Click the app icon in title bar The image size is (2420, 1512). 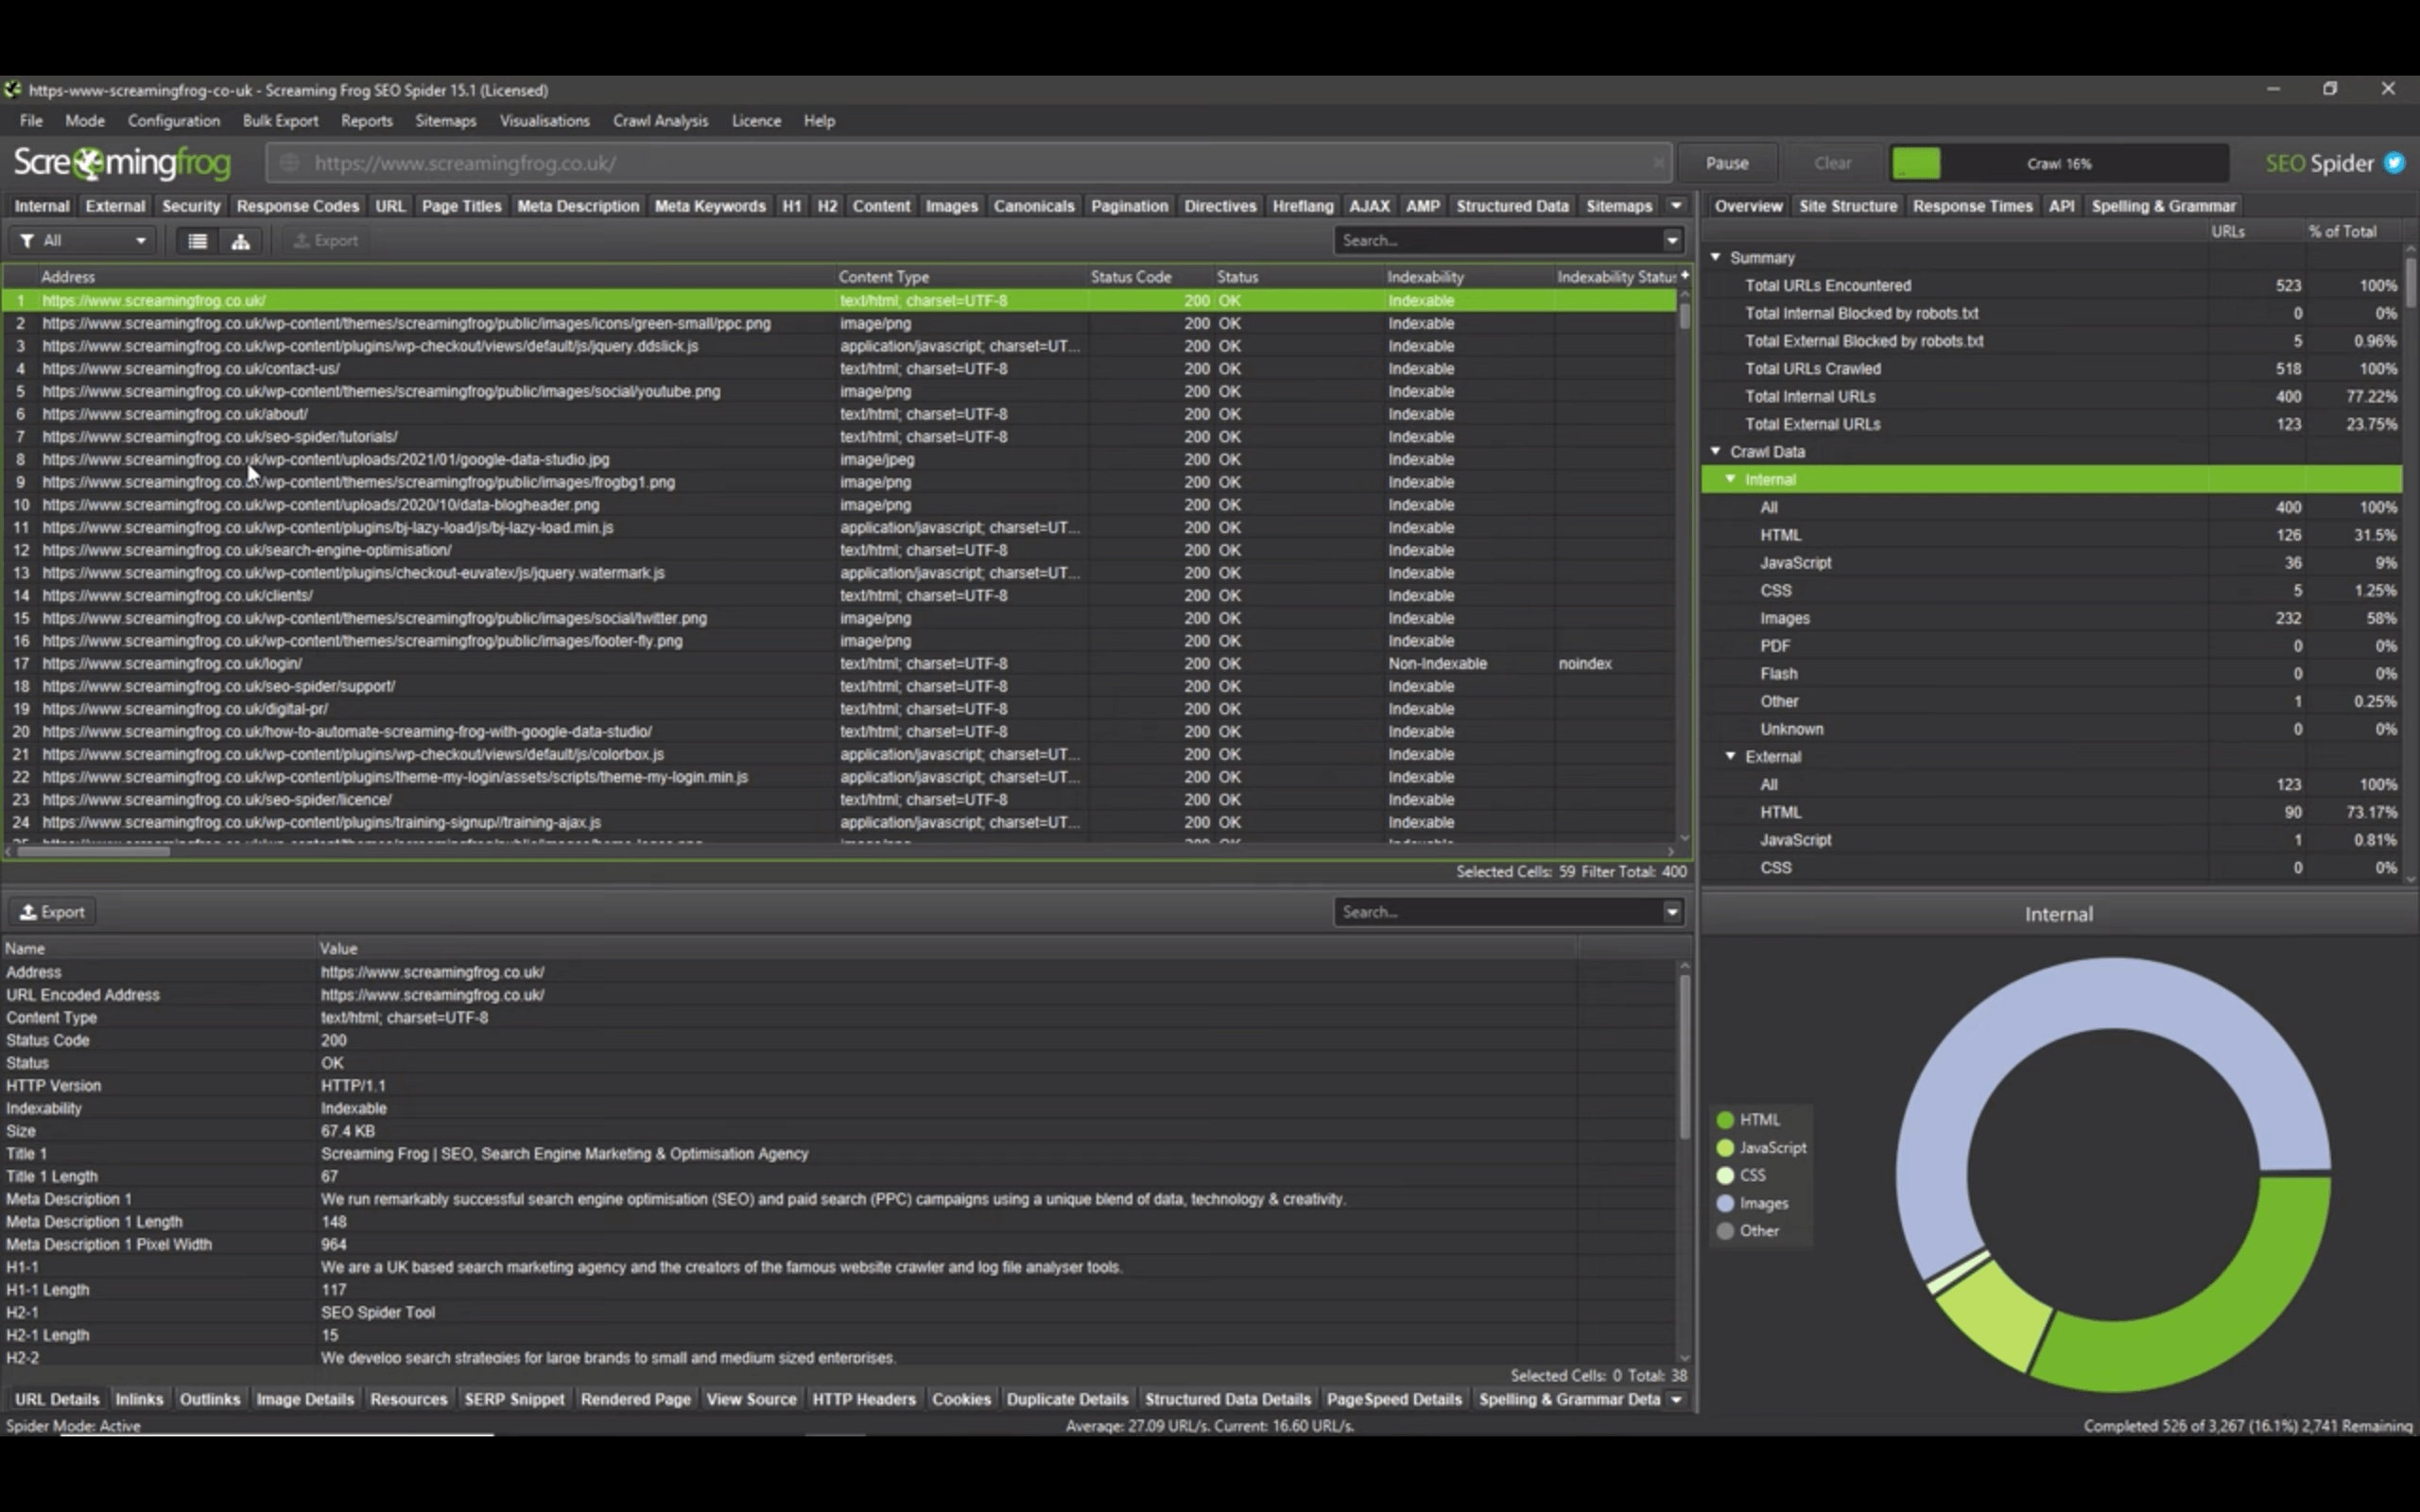coord(12,89)
